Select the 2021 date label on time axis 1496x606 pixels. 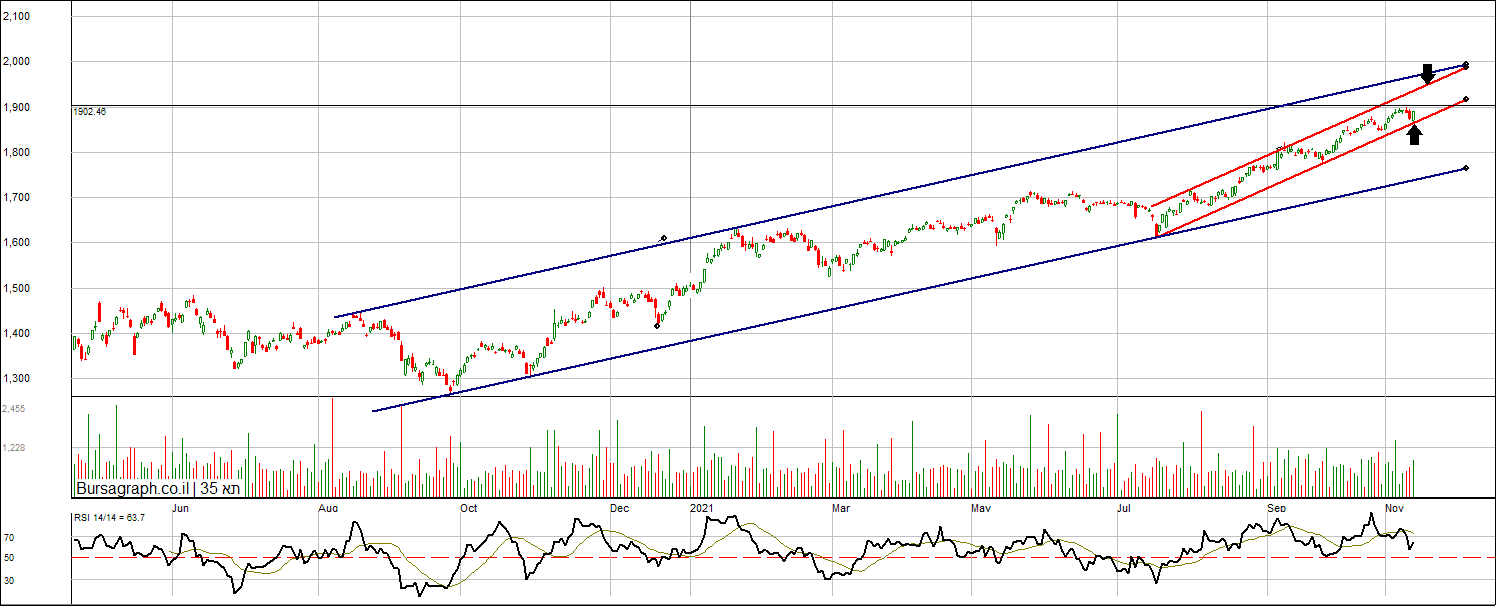click(x=703, y=508)
